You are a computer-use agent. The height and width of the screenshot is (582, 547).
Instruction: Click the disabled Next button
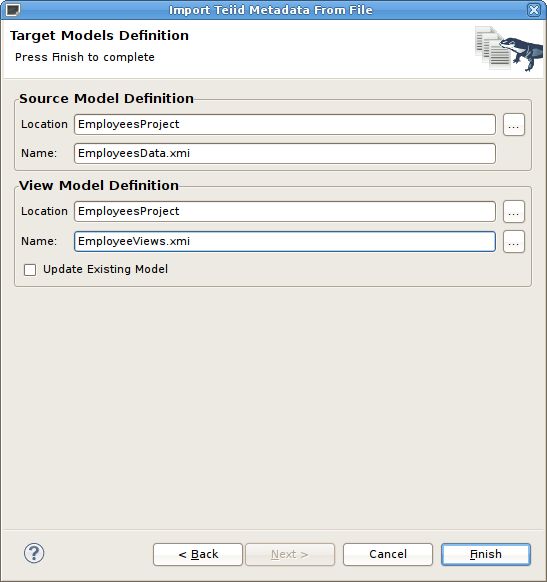[x=290, y=554]
